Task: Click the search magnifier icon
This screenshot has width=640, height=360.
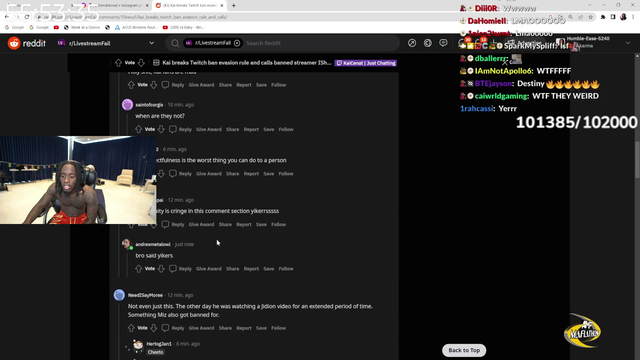Action: 175,43
